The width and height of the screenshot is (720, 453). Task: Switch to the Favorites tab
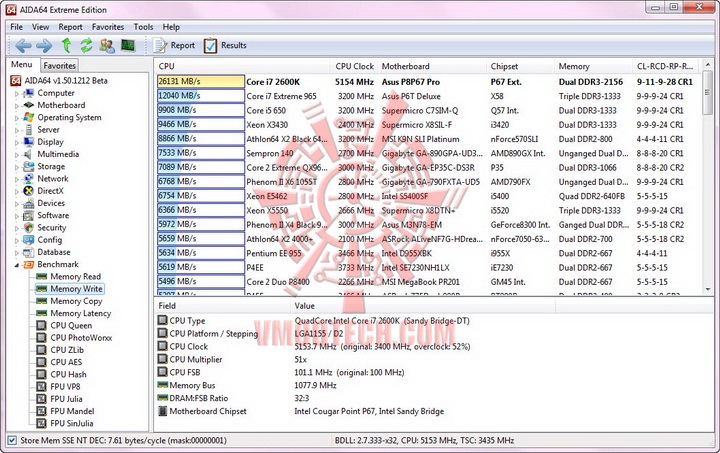click(x=59, y=66)
